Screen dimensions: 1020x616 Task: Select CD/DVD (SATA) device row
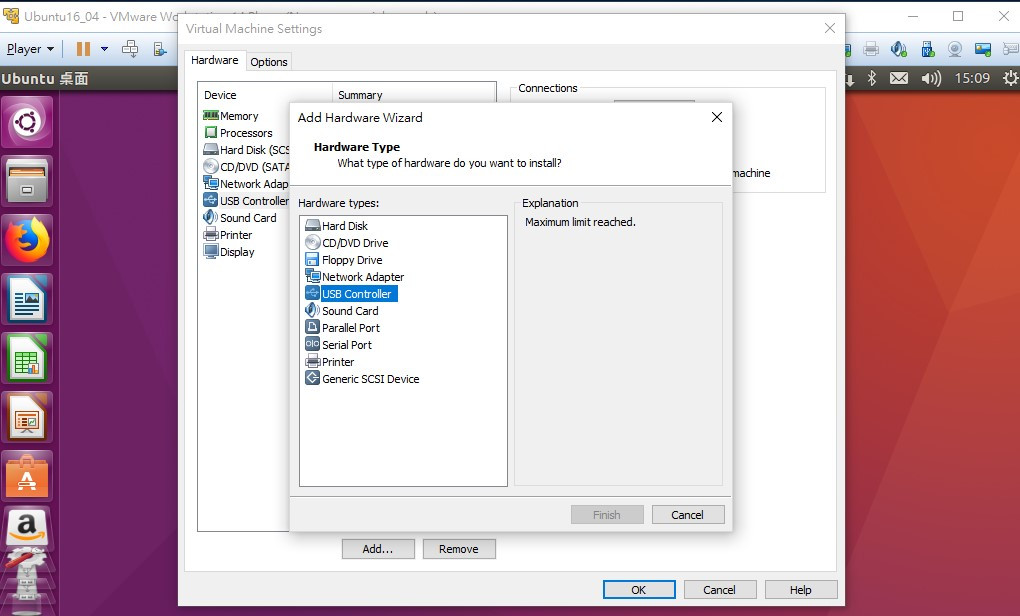click(x=246, y=167)
